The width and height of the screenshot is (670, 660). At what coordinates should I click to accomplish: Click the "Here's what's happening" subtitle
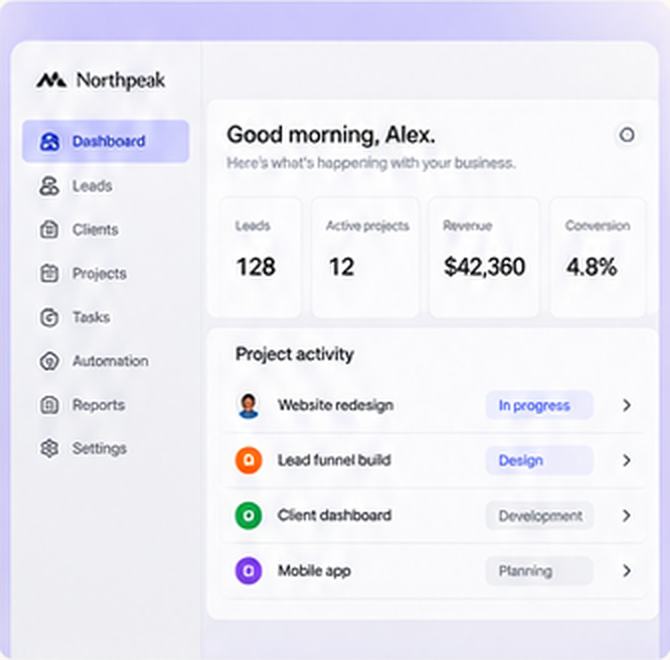coord(371,163)
